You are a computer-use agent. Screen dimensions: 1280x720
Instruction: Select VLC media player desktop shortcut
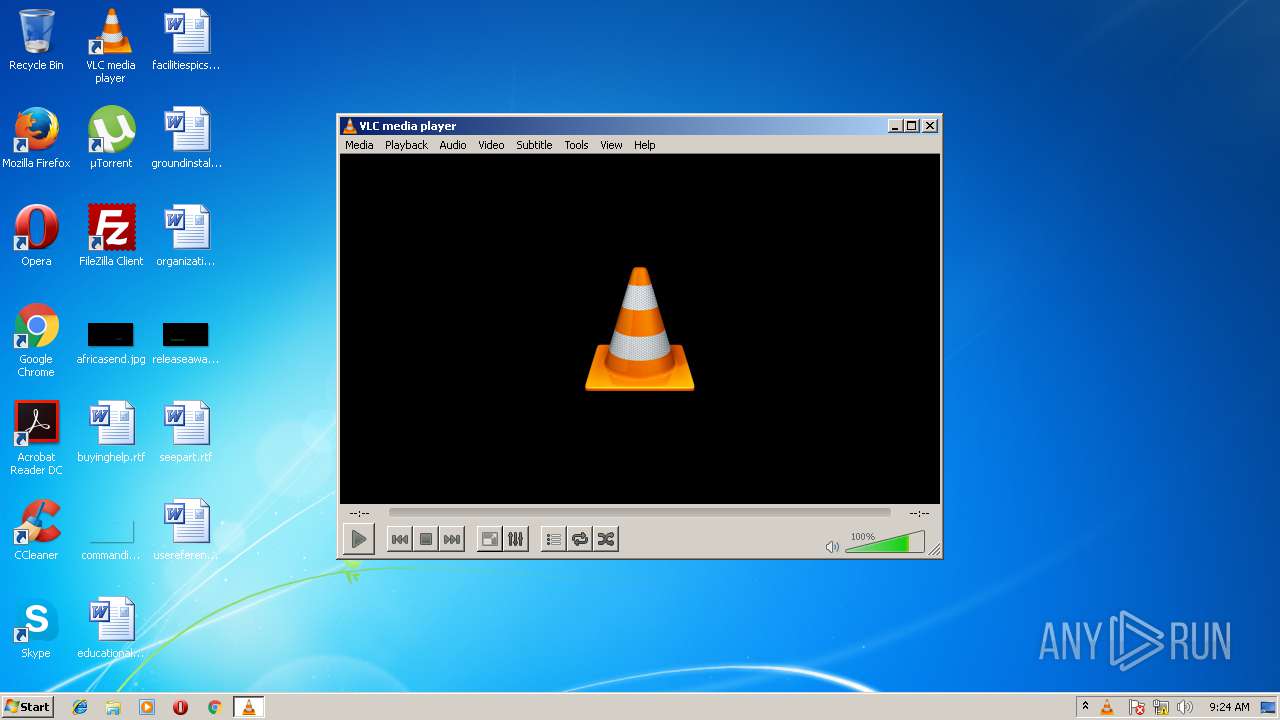pyautogui.click(x=110, y=46)
